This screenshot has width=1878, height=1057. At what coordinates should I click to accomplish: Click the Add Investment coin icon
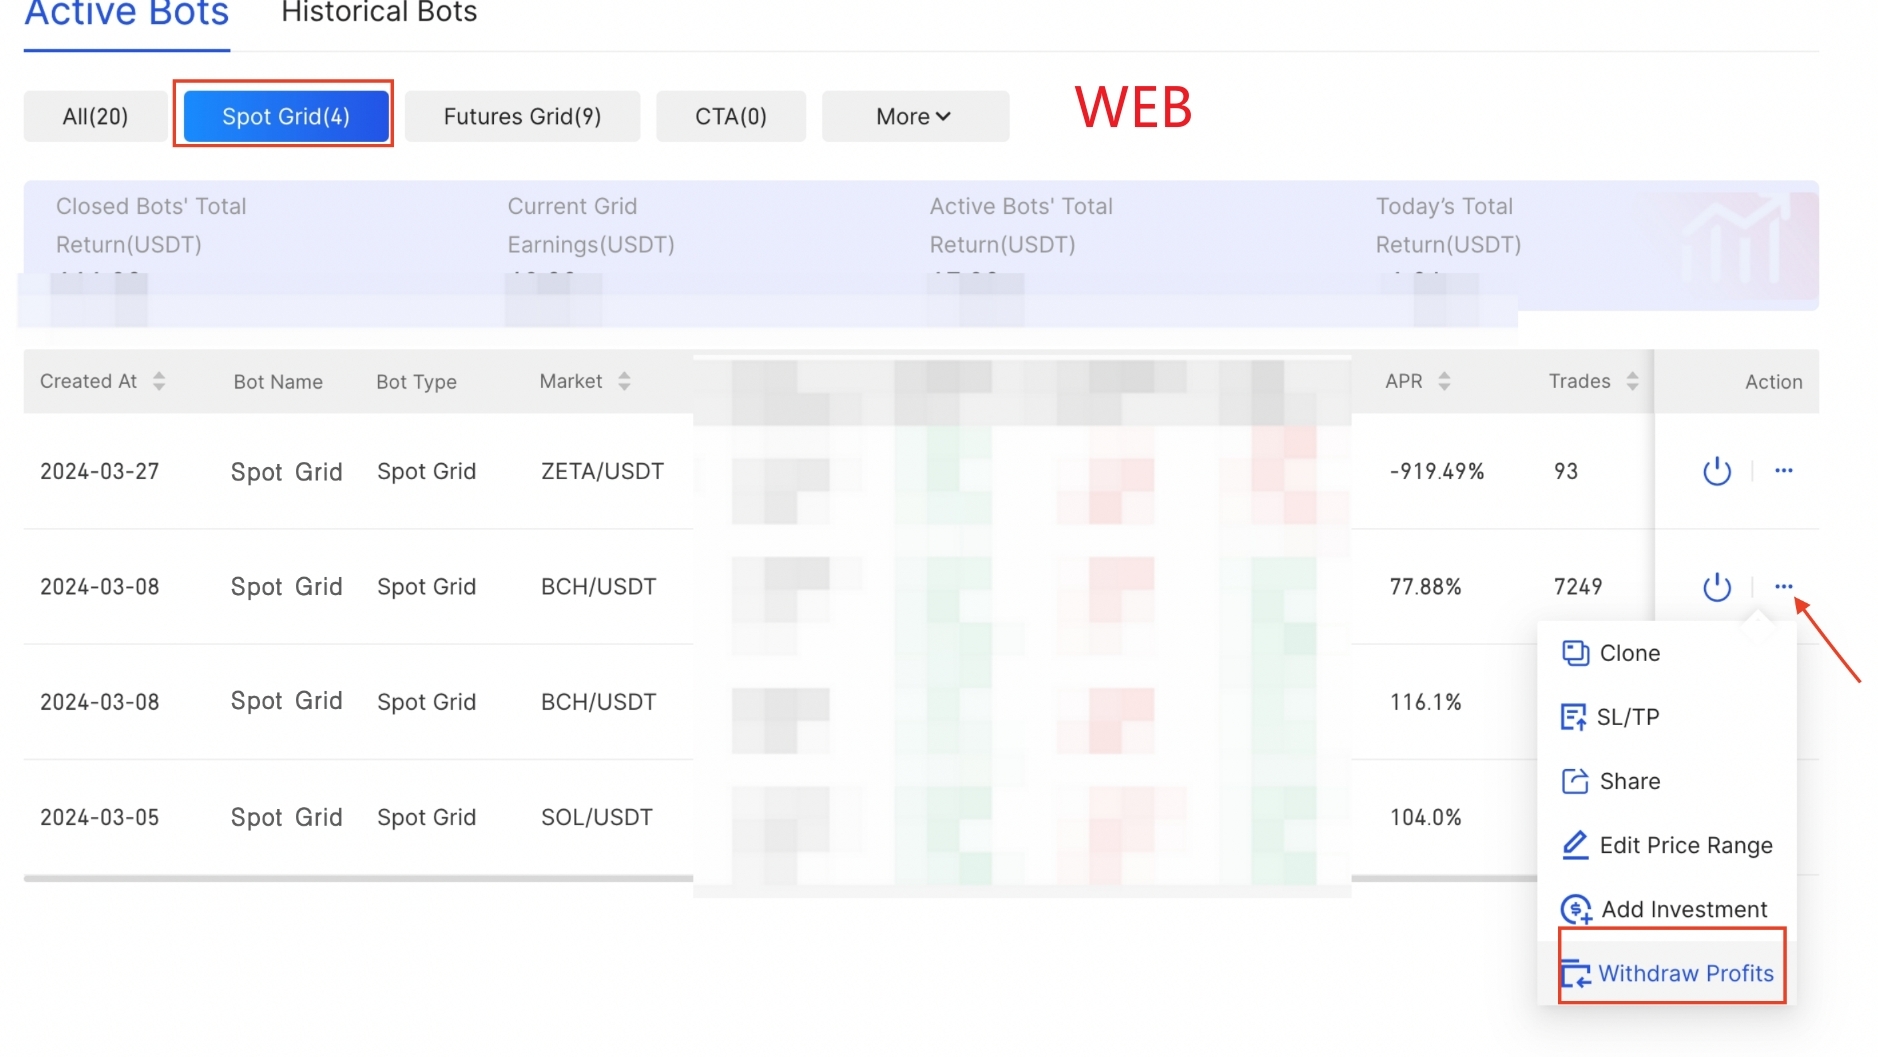click(1576, 909)
